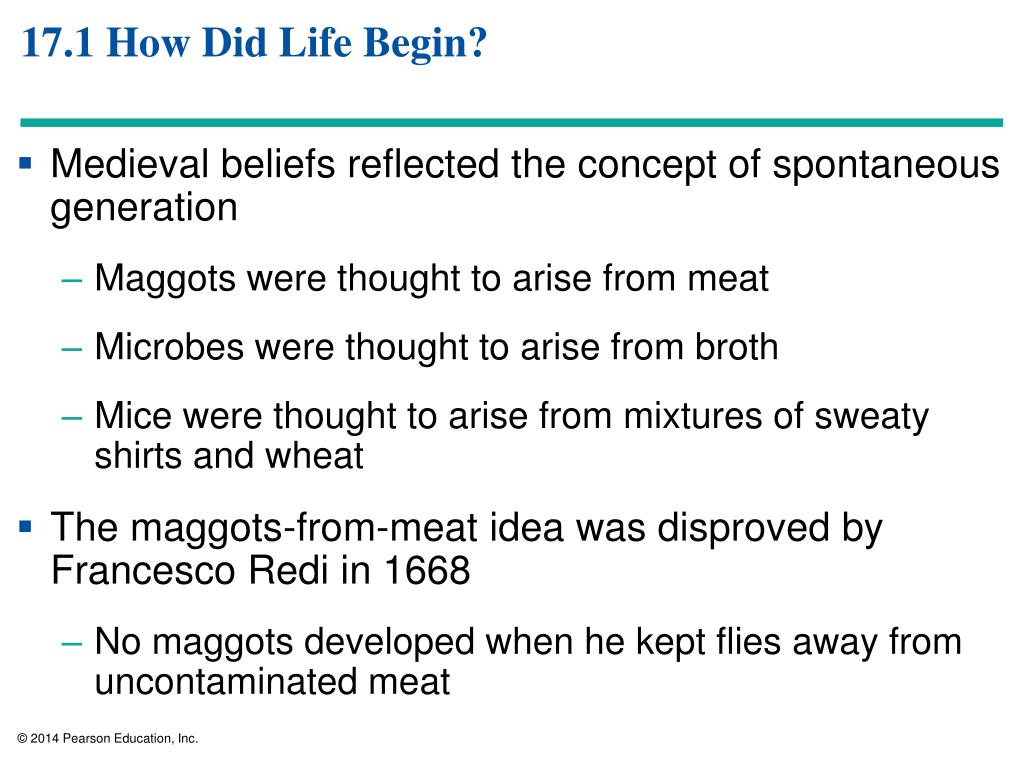1024x768 pixels.
Task: Click the words 'uncontaminated meat'
Action: [272, 682]
